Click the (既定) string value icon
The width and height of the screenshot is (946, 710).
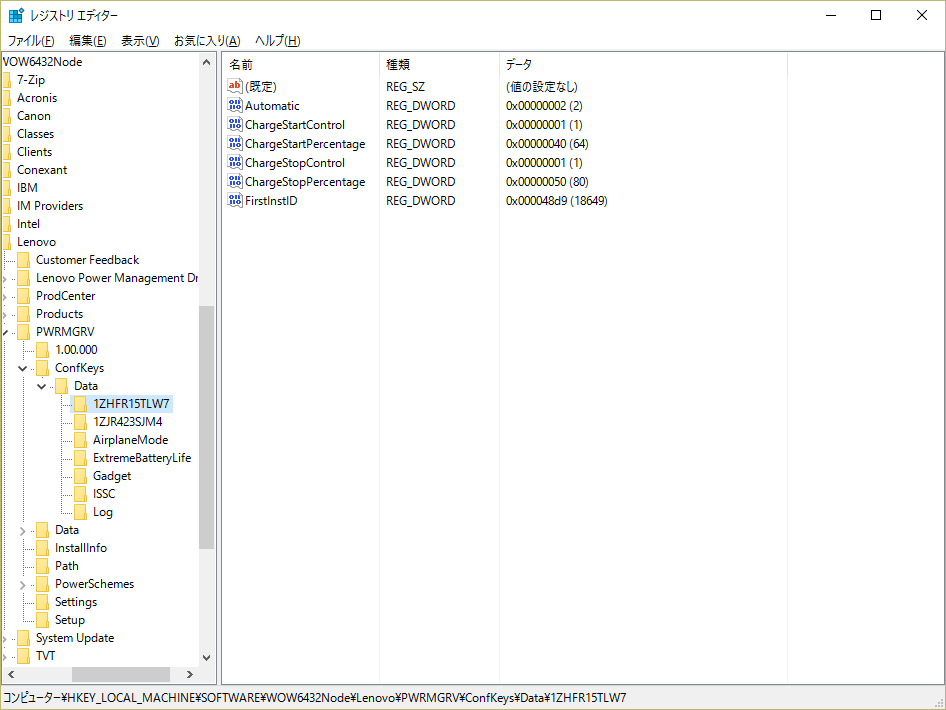(x=235, y=86)
